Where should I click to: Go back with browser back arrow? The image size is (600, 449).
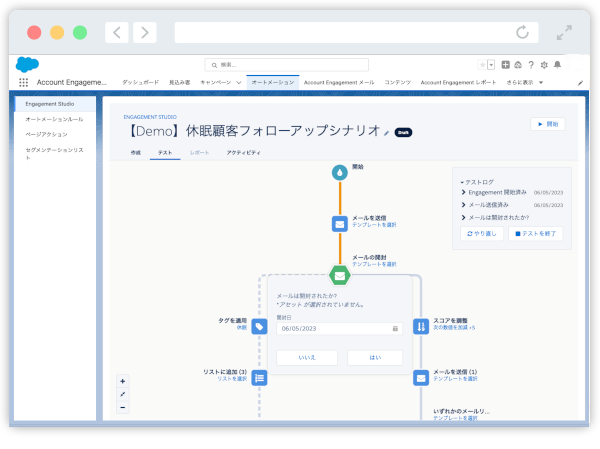click(x=117, y=33)
